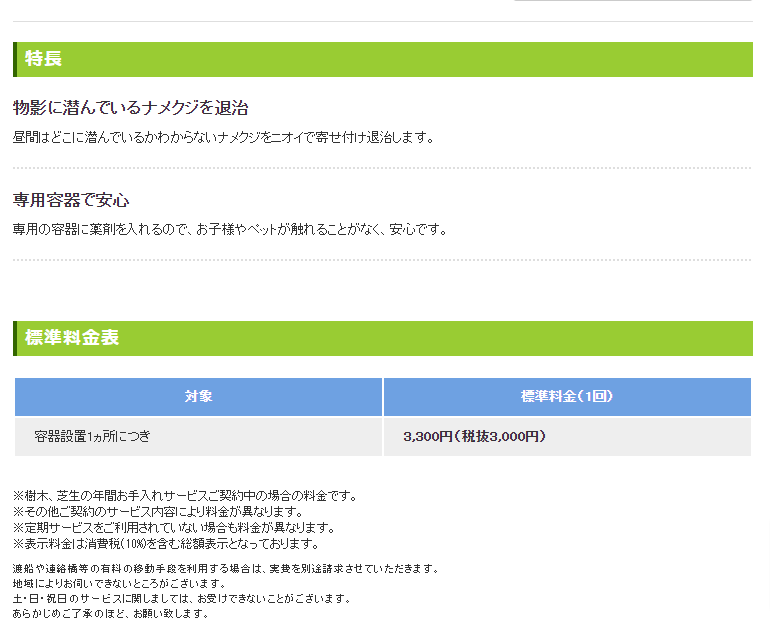Click the note about 樹木、芝生 annual service contract

185,496
